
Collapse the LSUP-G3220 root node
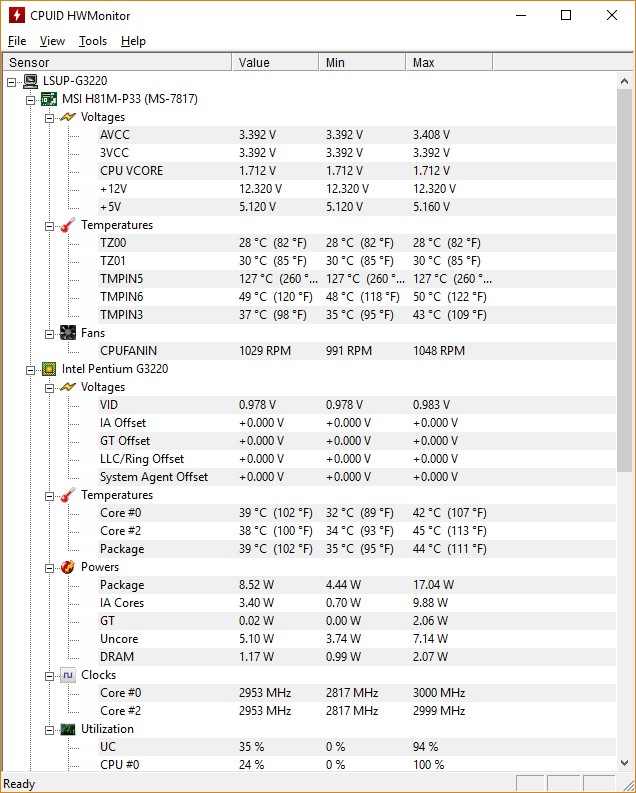click(x=12, y=81)
